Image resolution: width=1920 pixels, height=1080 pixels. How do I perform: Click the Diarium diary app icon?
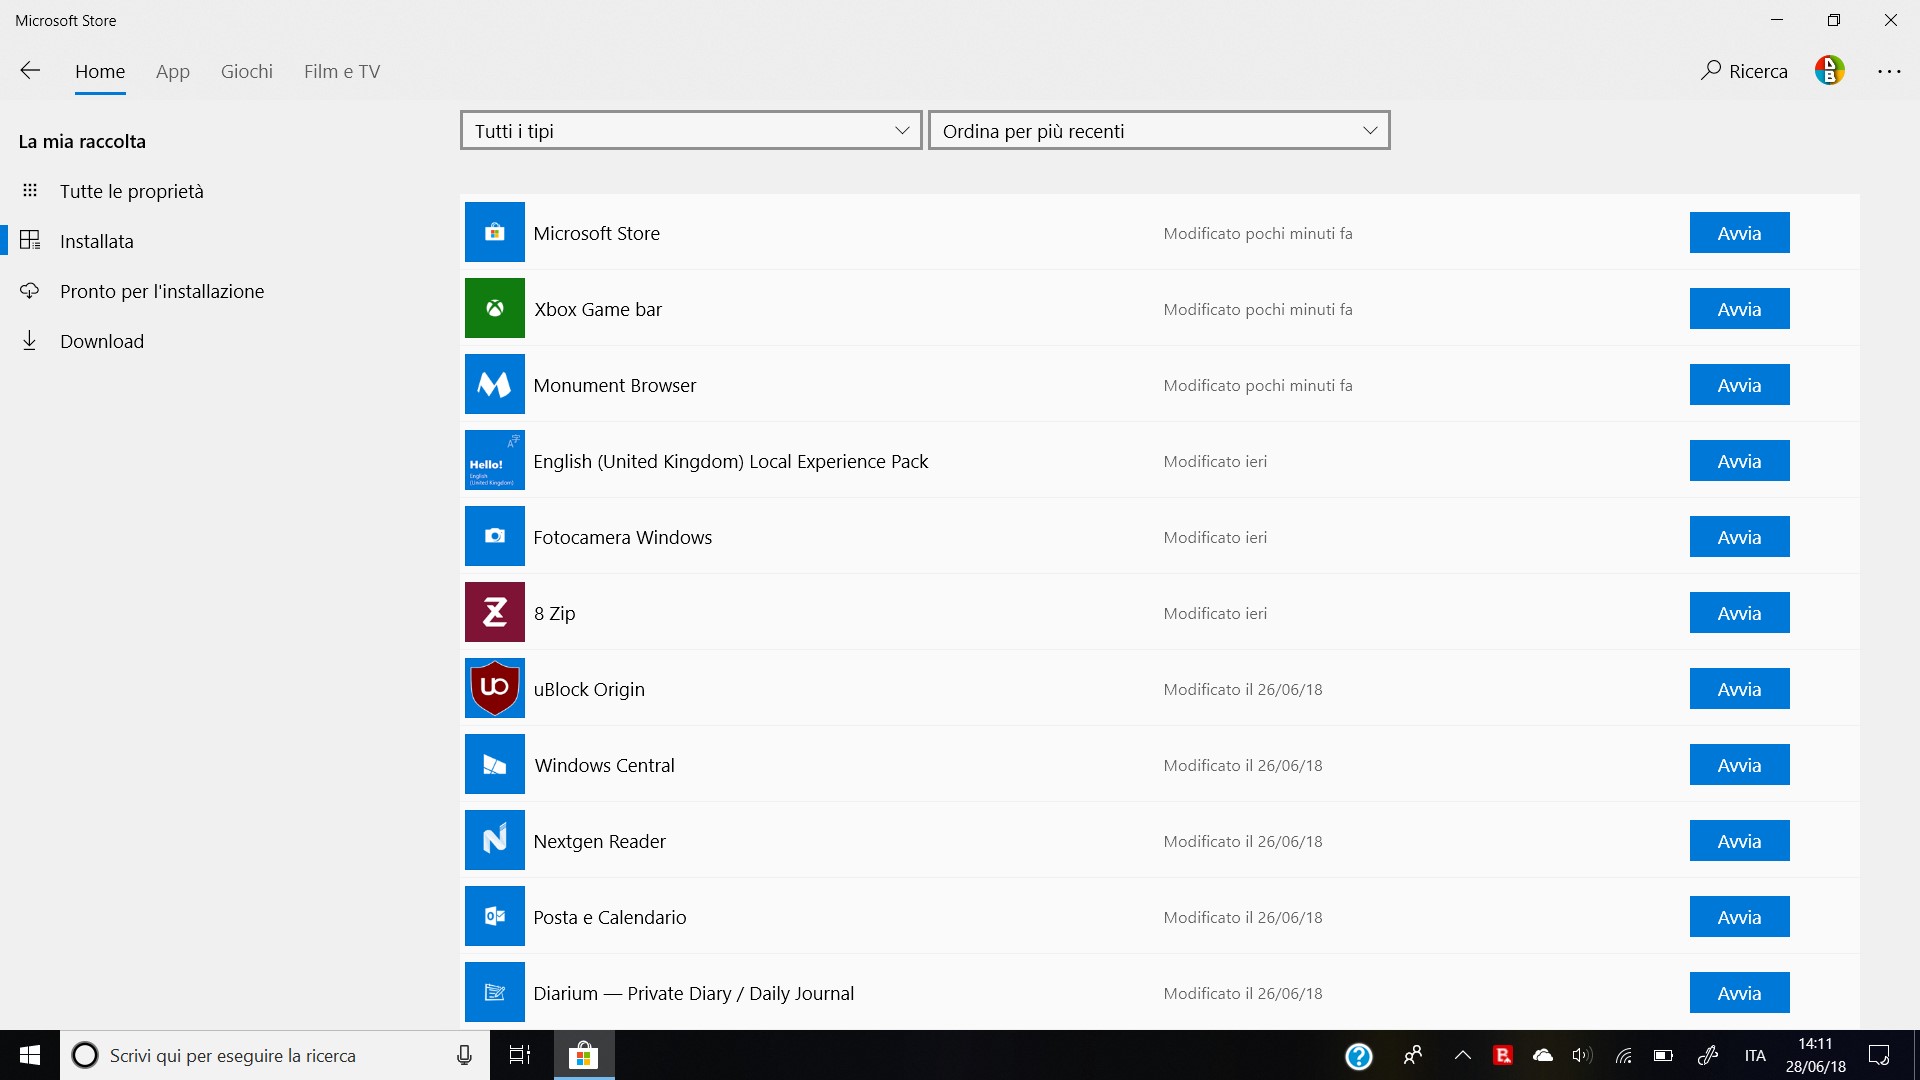click(x=494, y=992)
